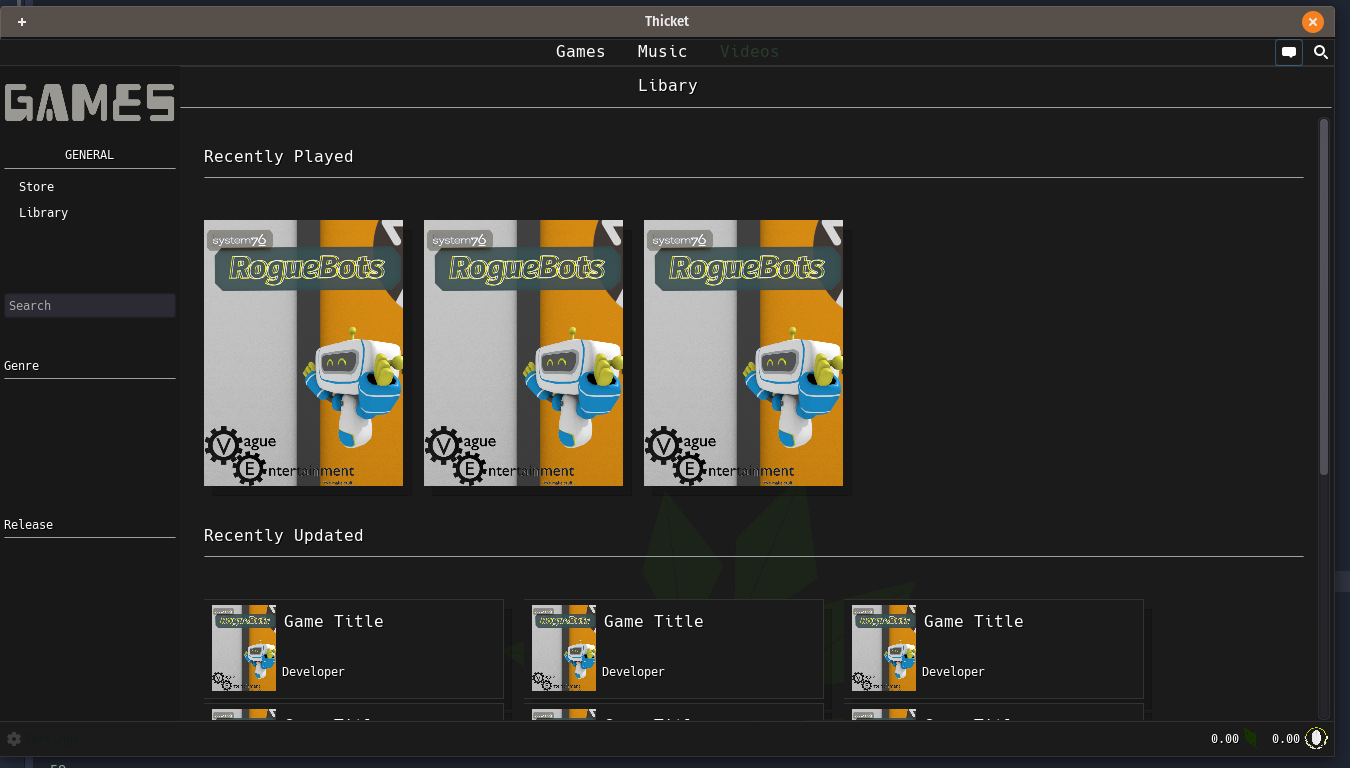Image resolution: width=1350 pixels, height=768 pixels.
Task: Expand the Release filter section
Action: pyautogui.click(x=29, y=525)
